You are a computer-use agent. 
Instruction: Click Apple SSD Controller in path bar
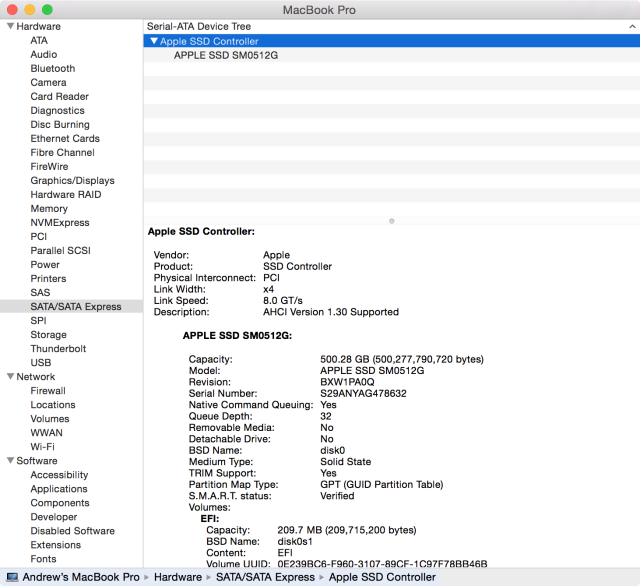pos(382,577)
